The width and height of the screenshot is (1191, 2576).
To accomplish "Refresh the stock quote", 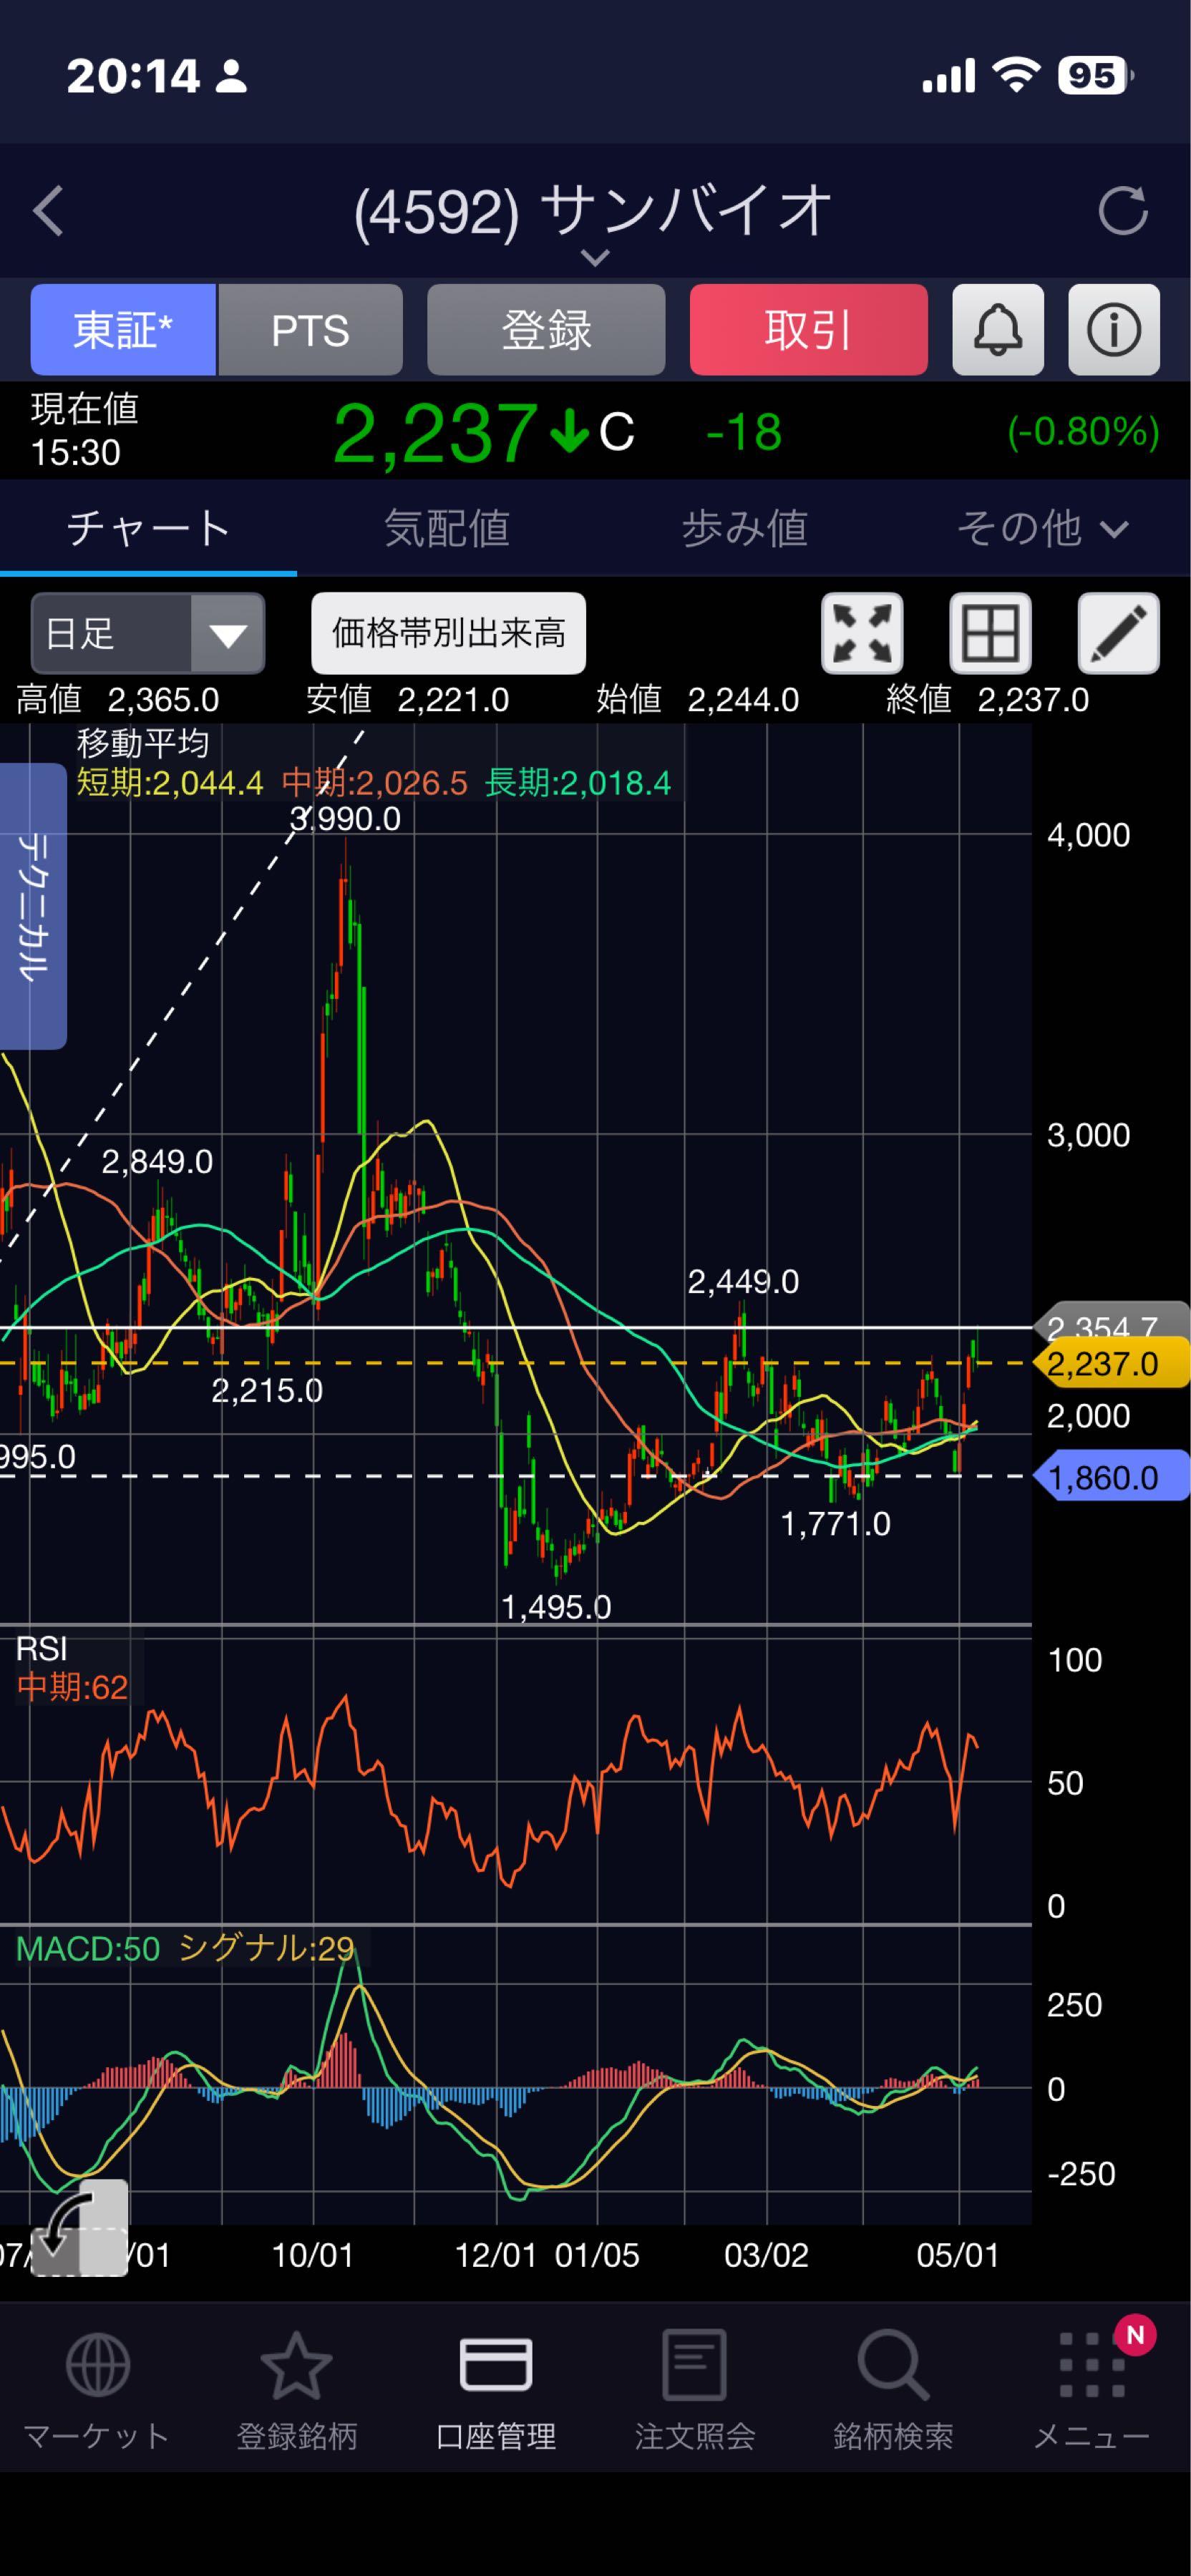I will coord(1122,211).
